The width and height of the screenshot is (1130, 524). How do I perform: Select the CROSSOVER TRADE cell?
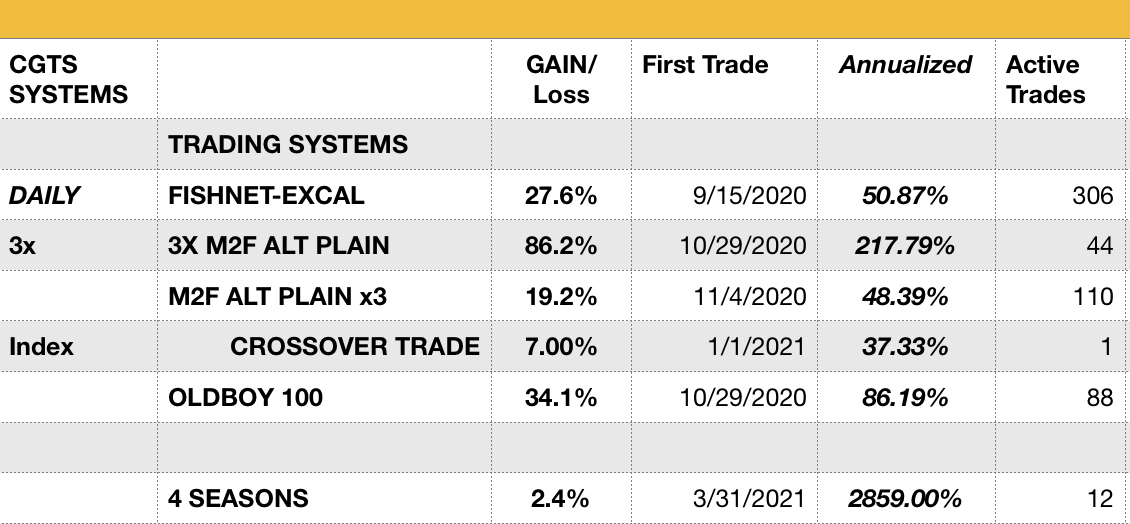(x=354, y=347)
